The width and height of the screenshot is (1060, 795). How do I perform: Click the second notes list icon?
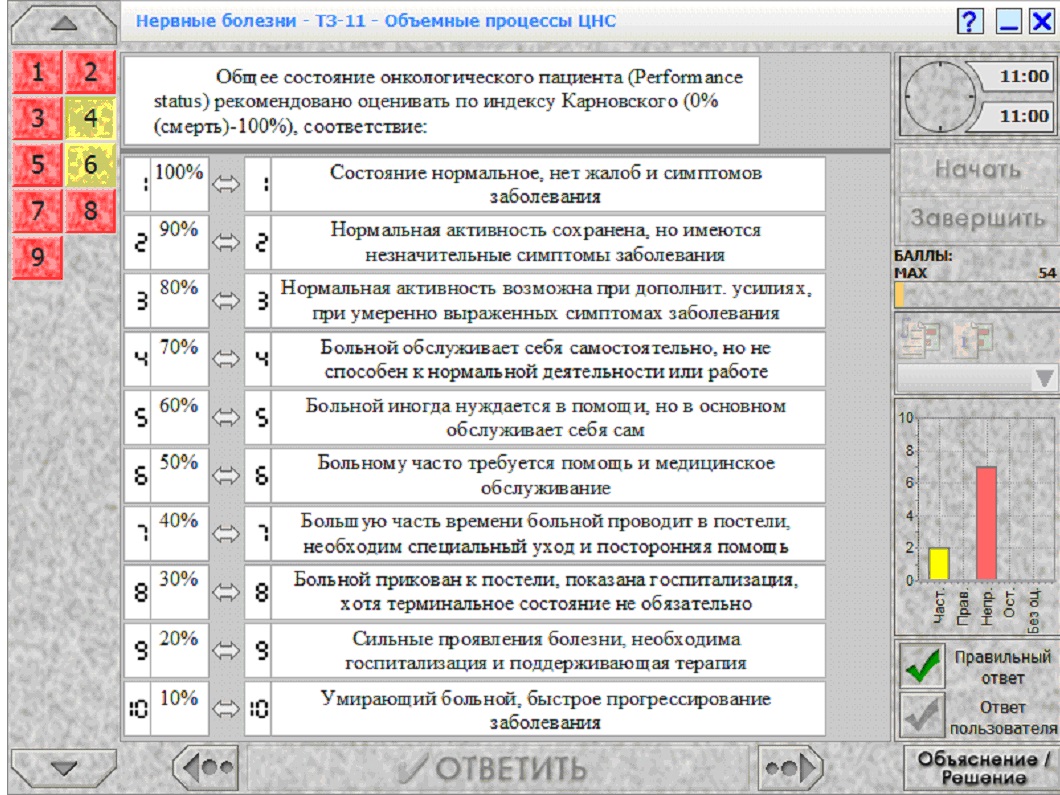973,338
